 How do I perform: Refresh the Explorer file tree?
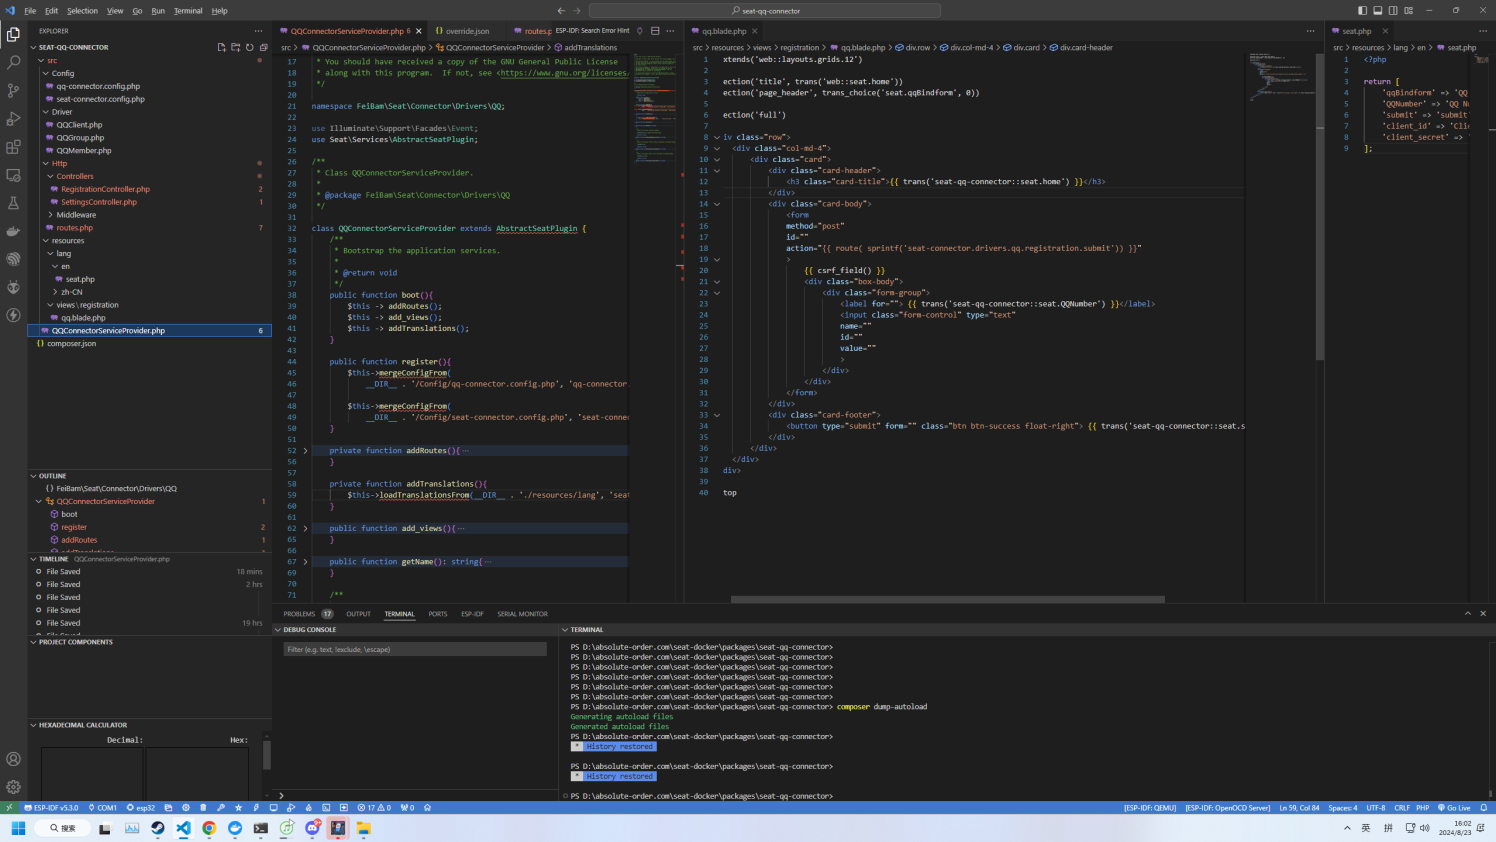click(250, 47)
